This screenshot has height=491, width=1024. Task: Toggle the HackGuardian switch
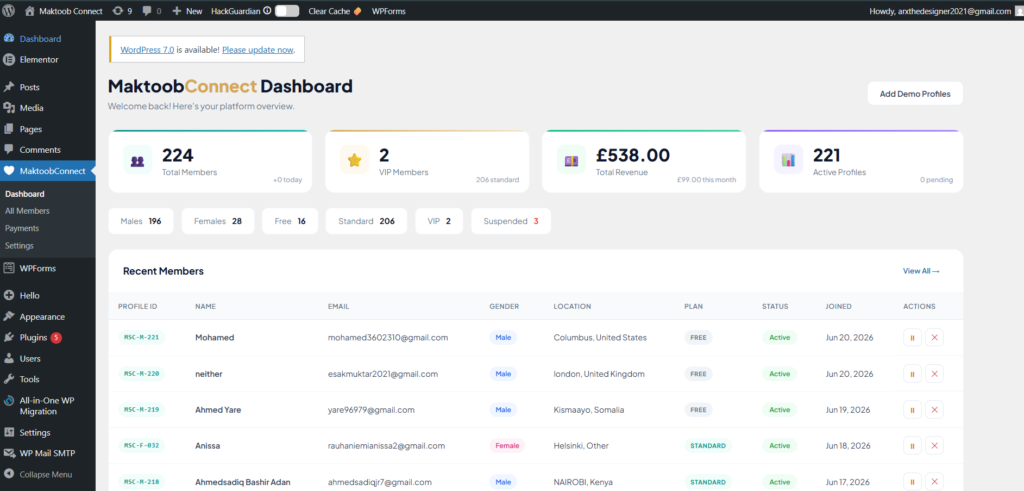click(287, 11)
